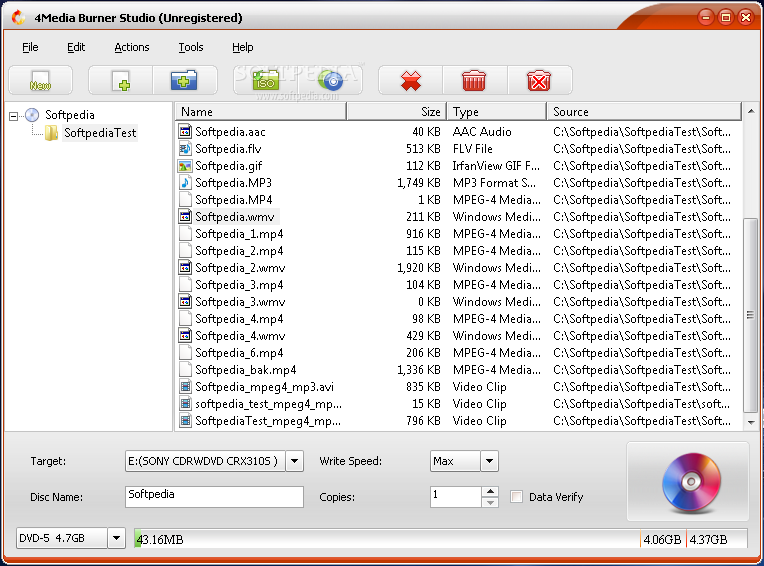Increase the Copies count with up arrow

point(491,491)
